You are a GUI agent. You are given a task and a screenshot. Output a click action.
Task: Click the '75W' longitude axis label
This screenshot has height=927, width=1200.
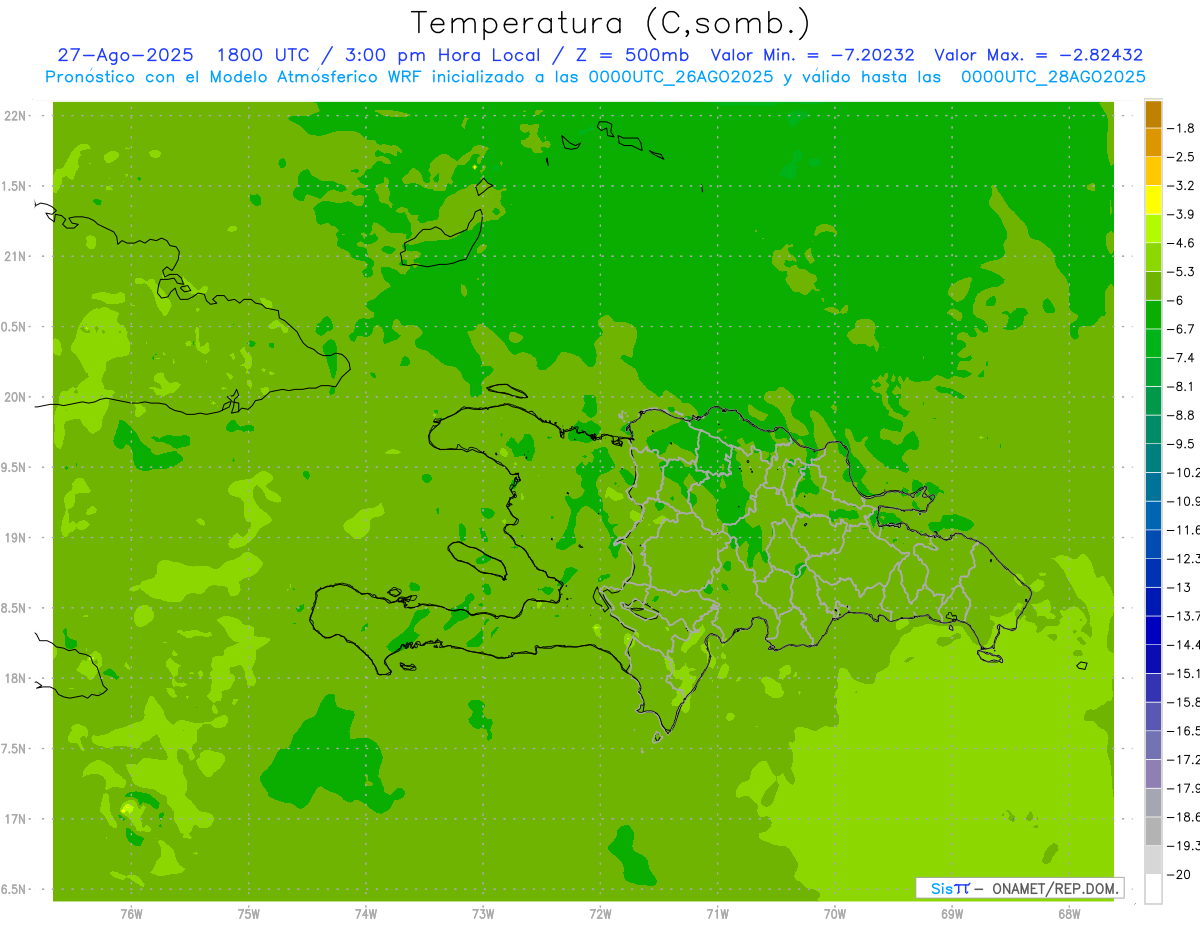pyautogui.click(x=248, y=914)
